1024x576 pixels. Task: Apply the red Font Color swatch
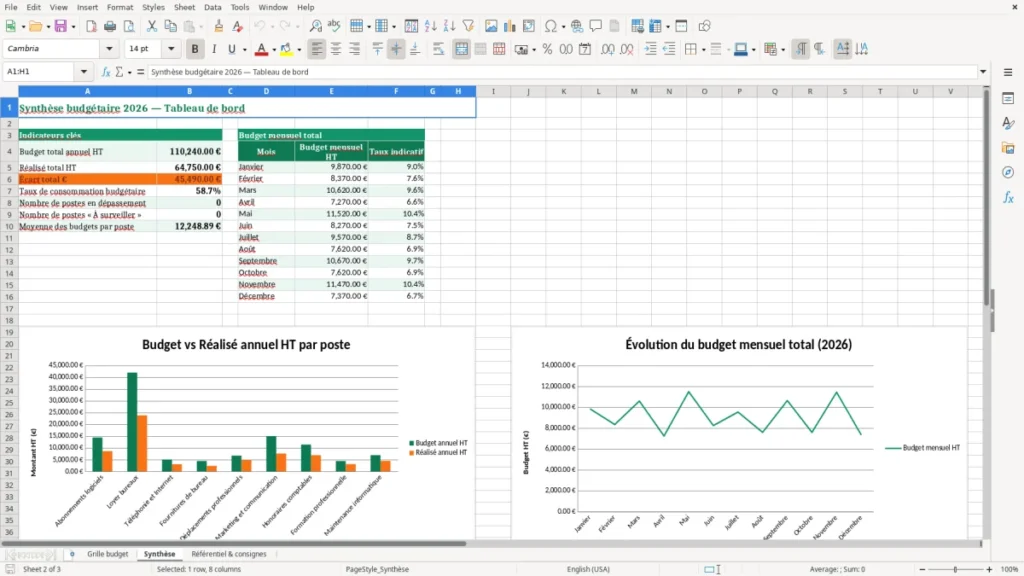click(x=261, y=49)
